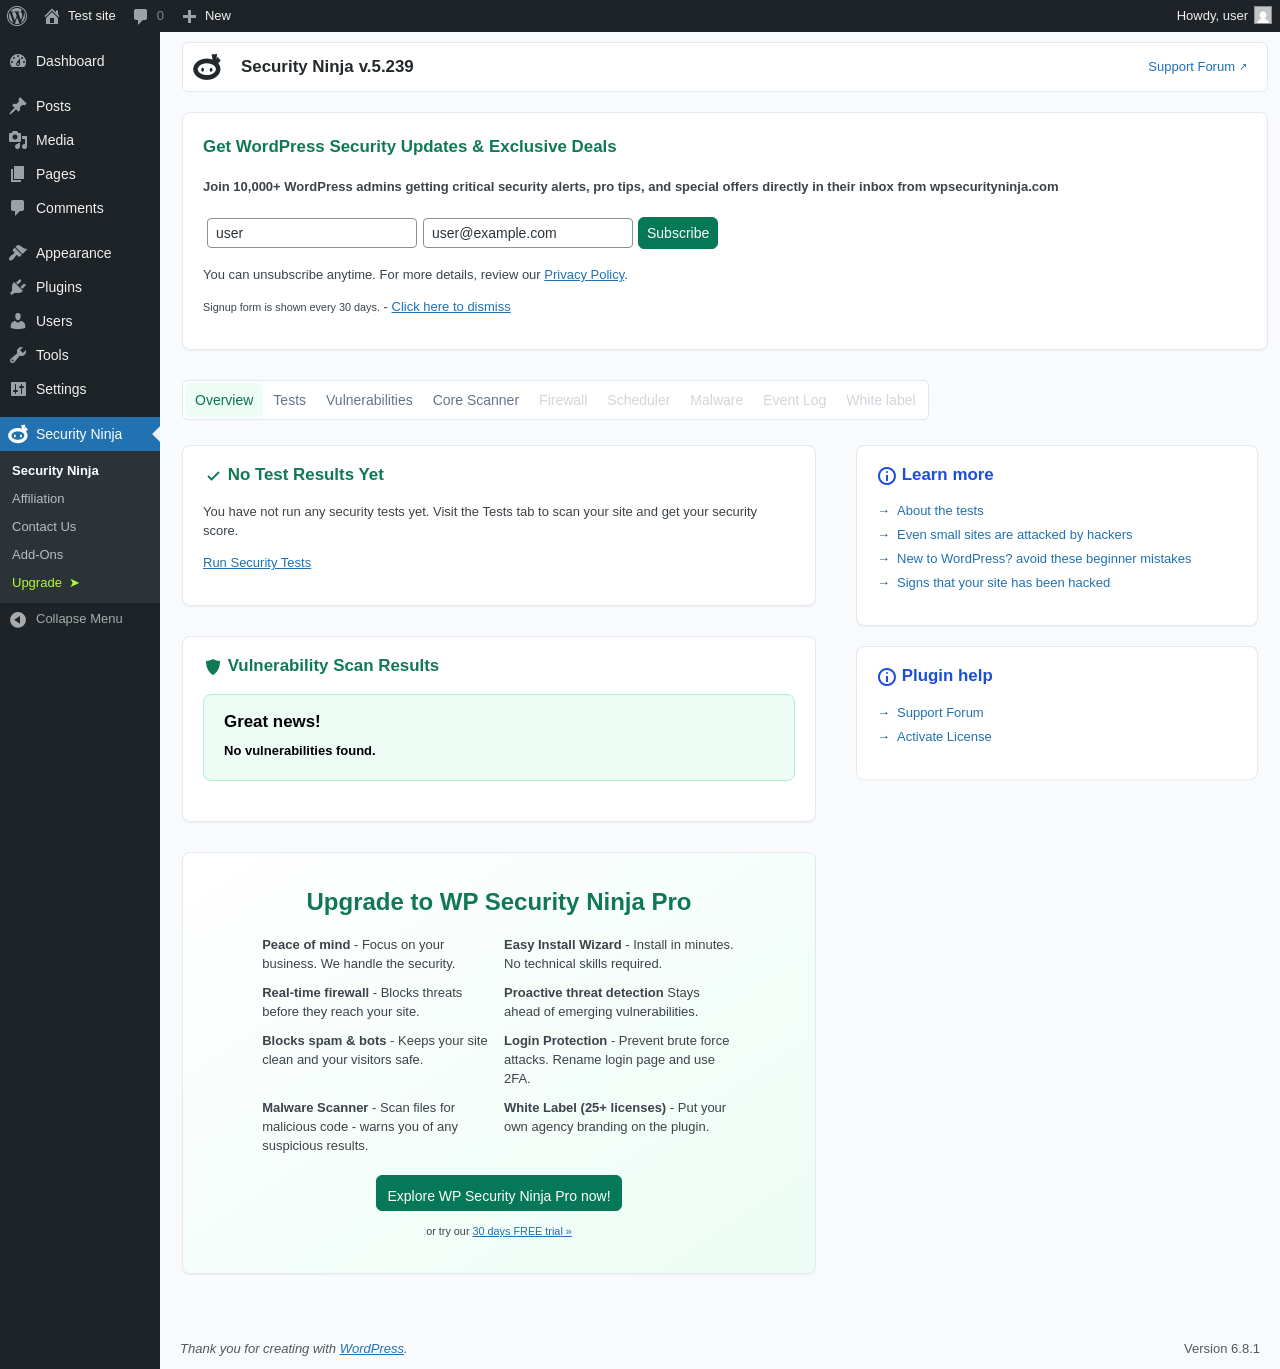Image resolution: width=1280 pixels, height=1369 pixels.
Task: Open the White label tab
Action: 881,400
